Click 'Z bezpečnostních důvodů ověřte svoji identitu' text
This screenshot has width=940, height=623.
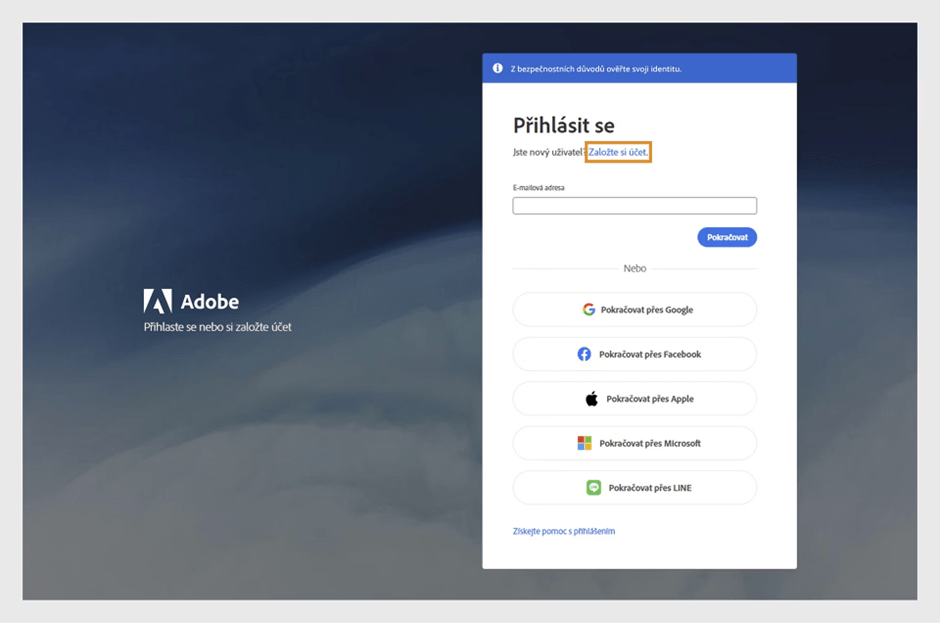(596, 69)
